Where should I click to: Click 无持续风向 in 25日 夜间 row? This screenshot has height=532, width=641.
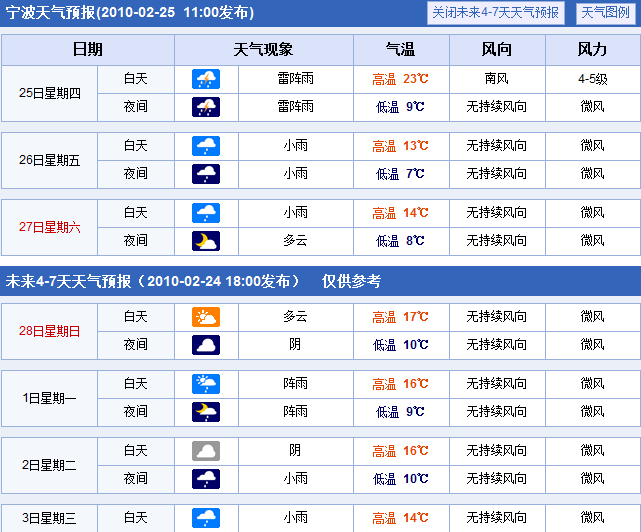[x=497, y=107]
